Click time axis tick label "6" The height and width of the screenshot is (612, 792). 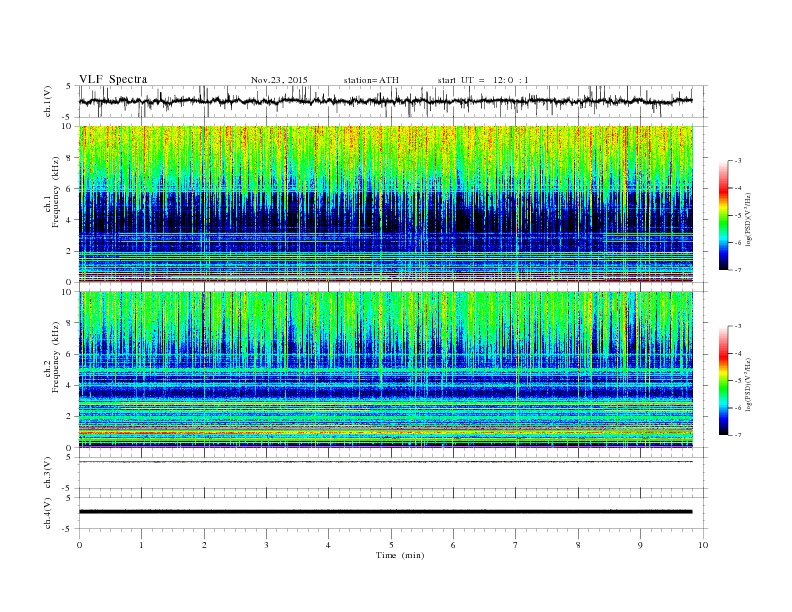click(453, 545)
